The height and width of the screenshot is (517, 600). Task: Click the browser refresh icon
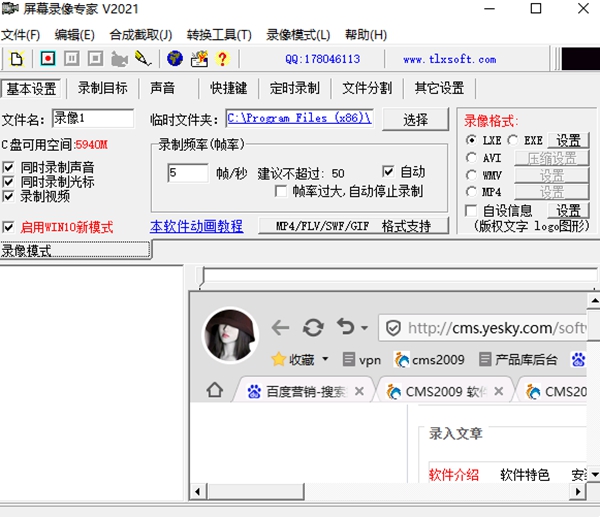pos(313,328)
